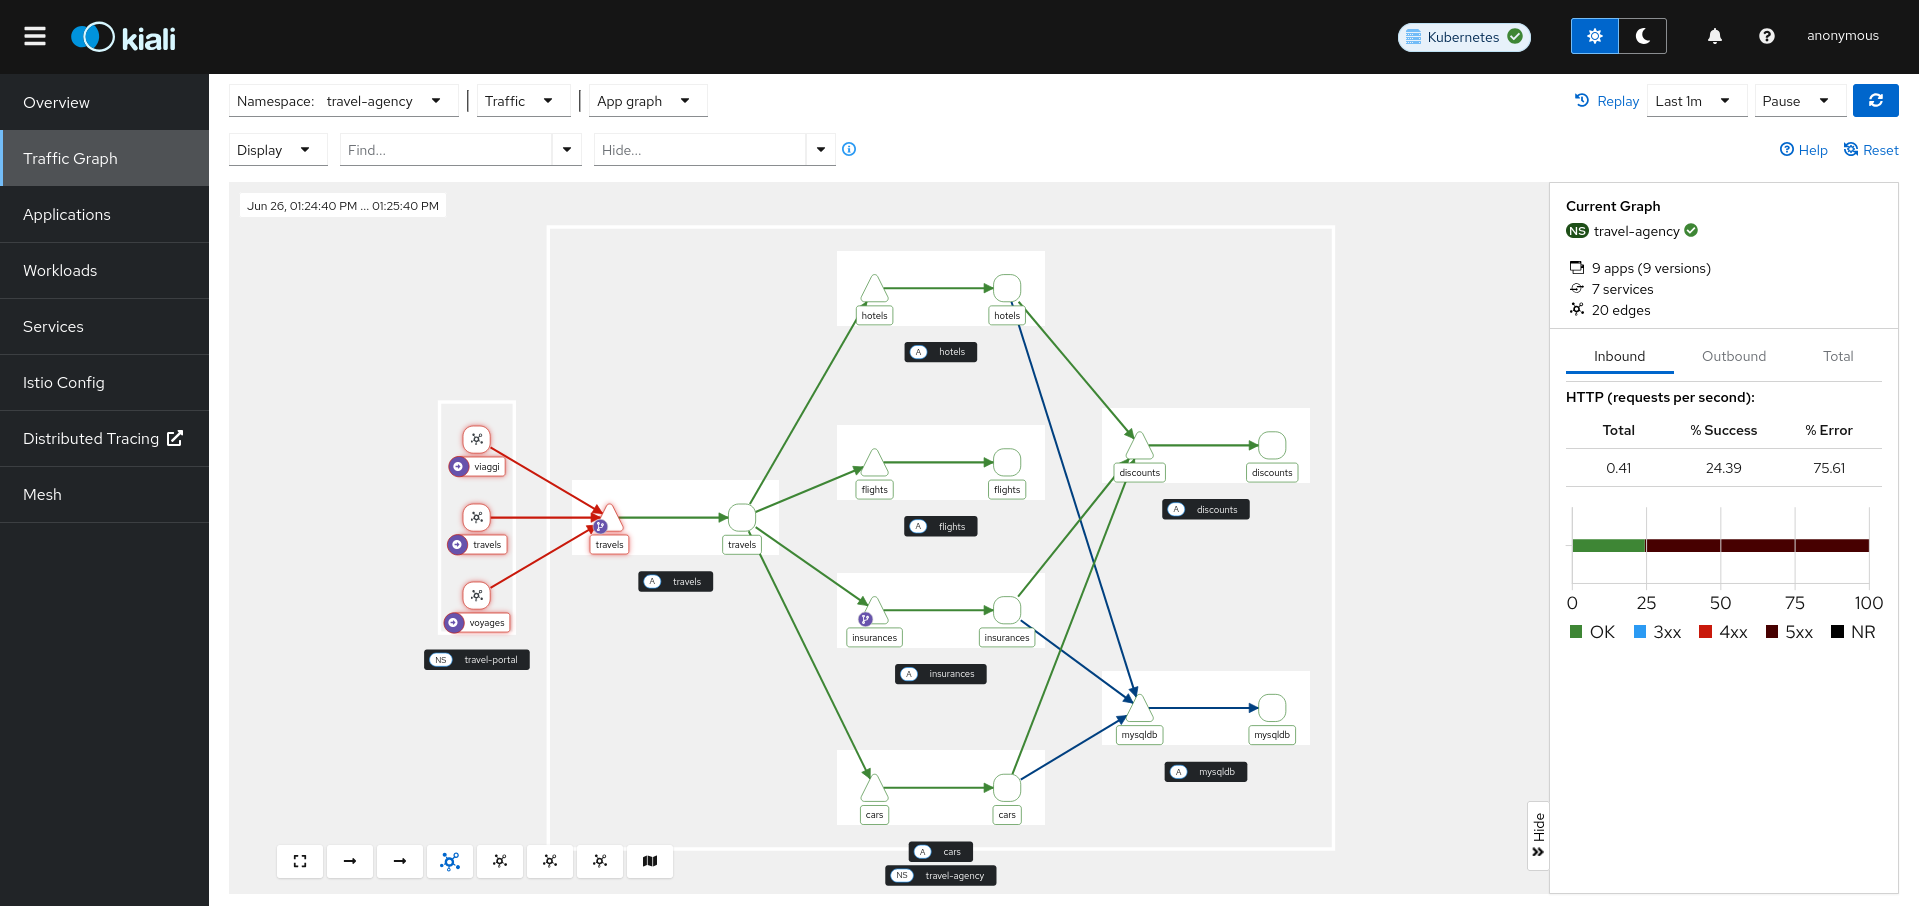Viewport: 1919px width, 906px height.
Task: Open the Workloads sidebar menu item
Action: click(x=60, y=270)
